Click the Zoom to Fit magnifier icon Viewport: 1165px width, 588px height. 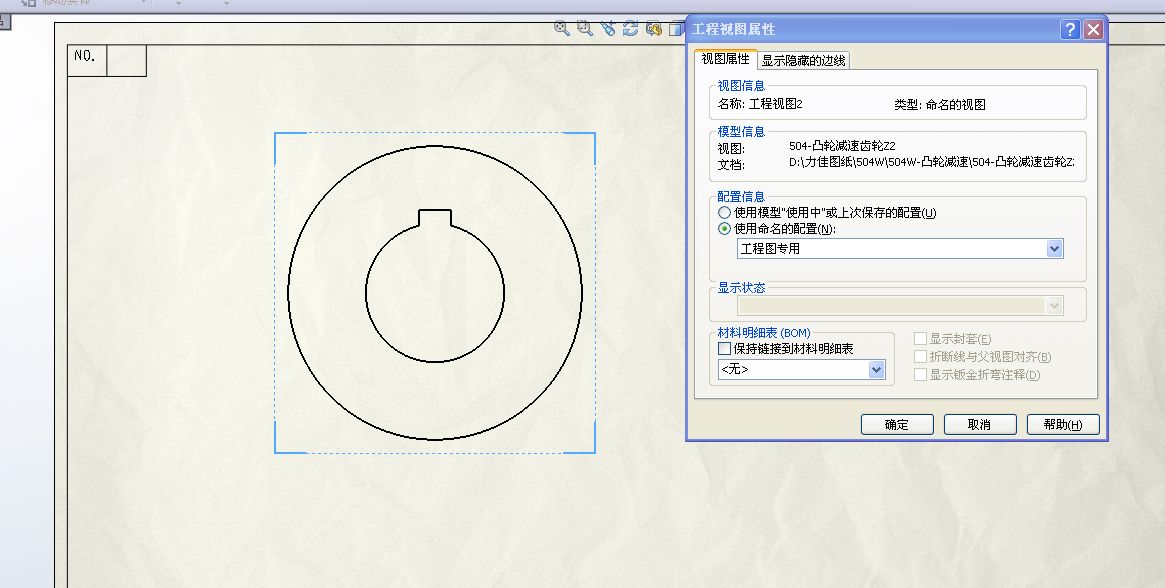point(562,28)
